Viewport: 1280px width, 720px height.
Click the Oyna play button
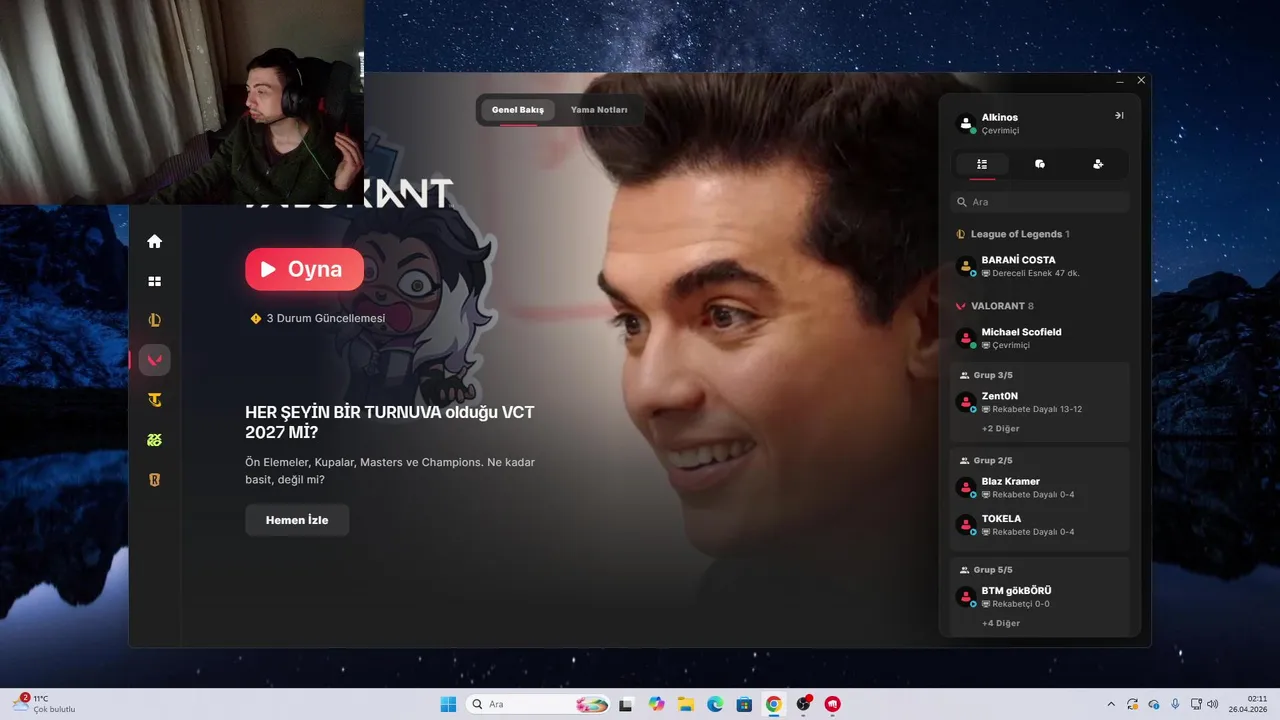[x=304, y=269]
